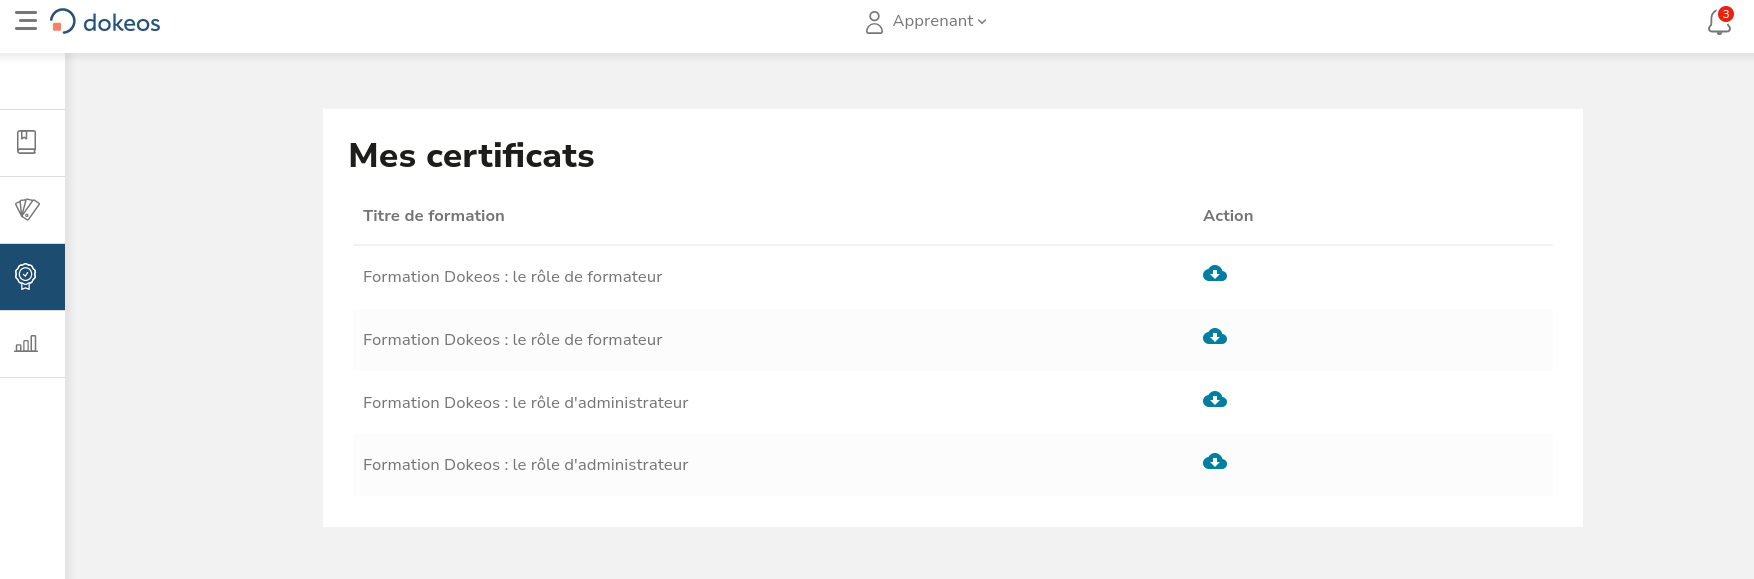Image resolution: width=1754 pixels, height=579 pixels.
Task: Select second 'le rôle d'administrateur' row title
Action: pos(525,465)
